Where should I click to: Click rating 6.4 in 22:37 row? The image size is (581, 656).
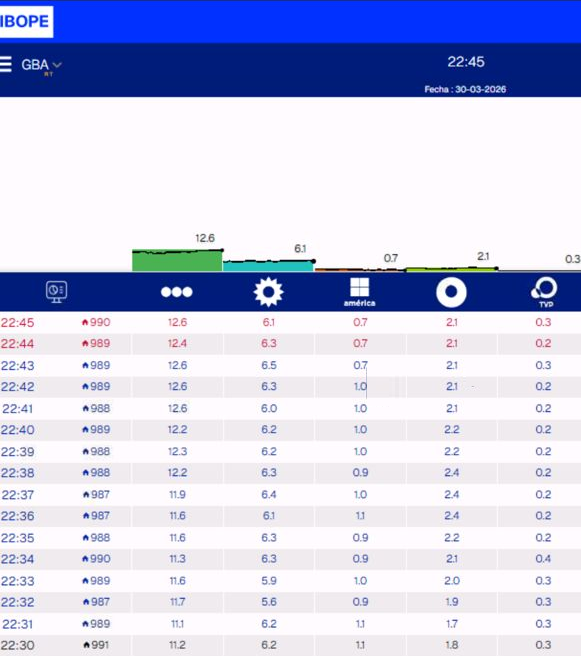269,495
